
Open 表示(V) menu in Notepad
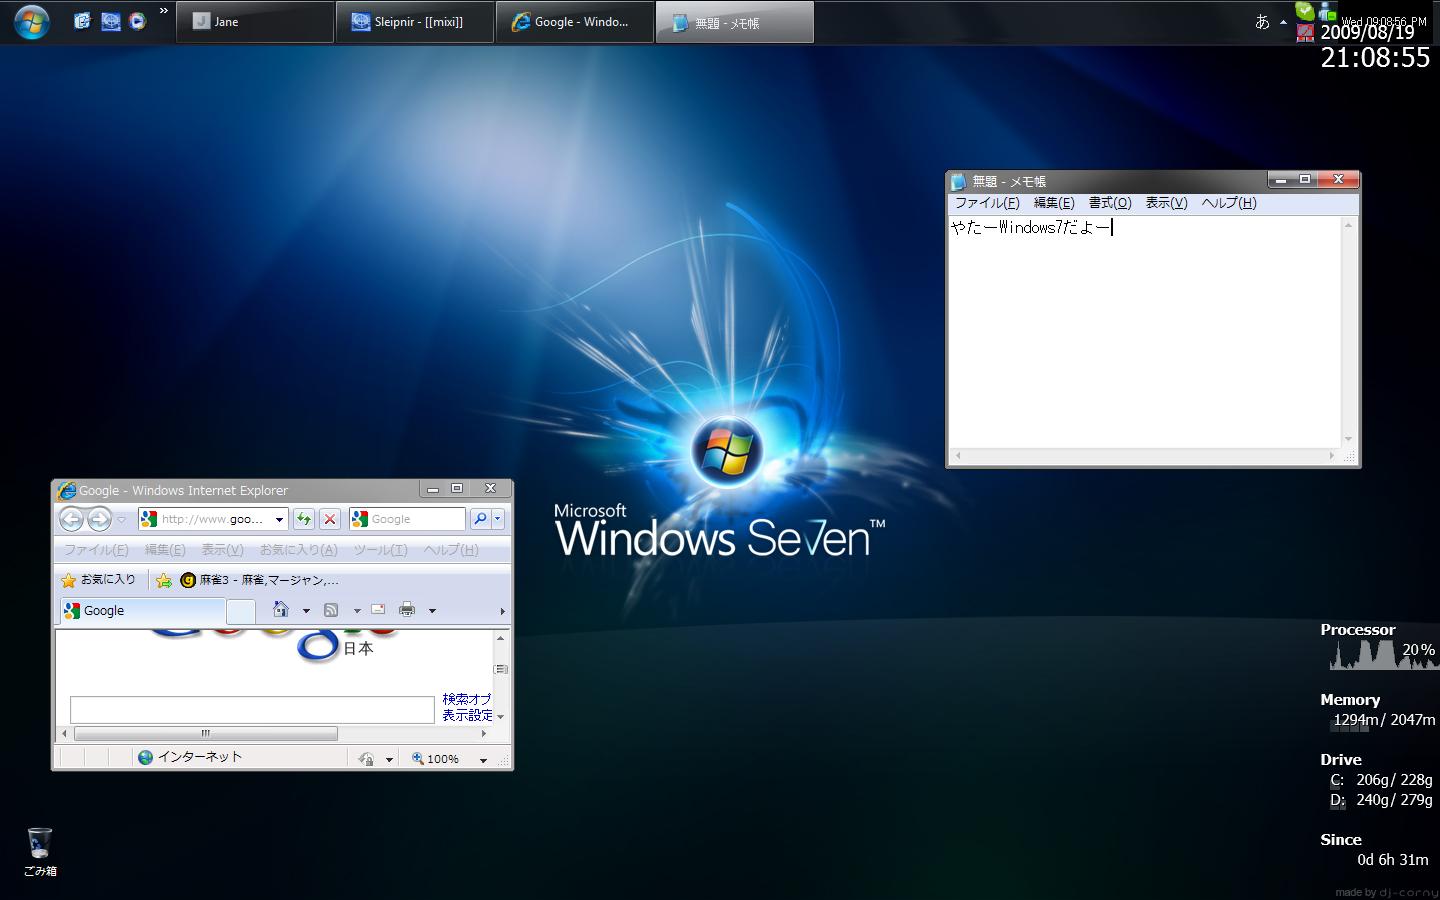(x=1166, y=203)
